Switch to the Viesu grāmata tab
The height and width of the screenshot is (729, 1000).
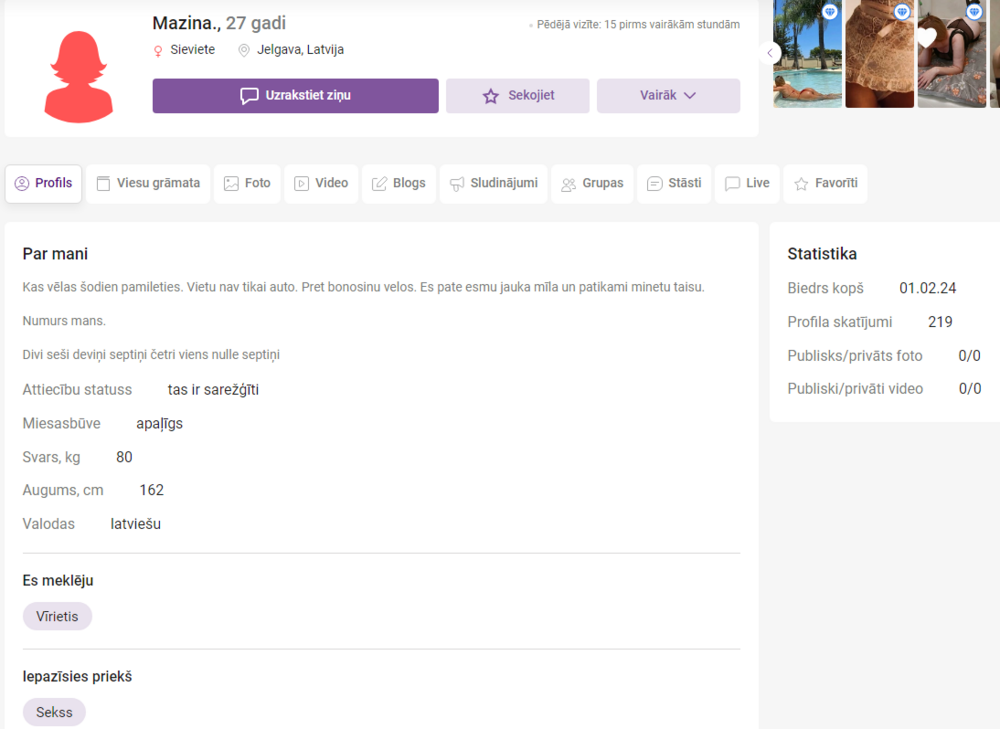coord(148,184)
